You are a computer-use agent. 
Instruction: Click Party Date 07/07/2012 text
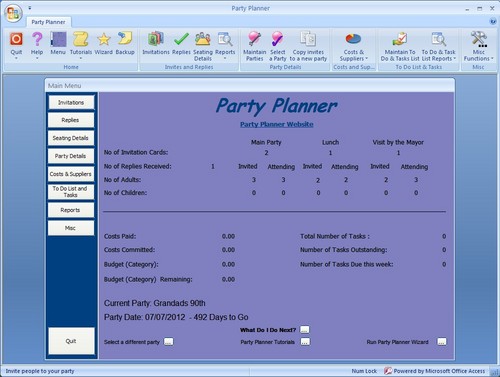(x=144, y=317)
